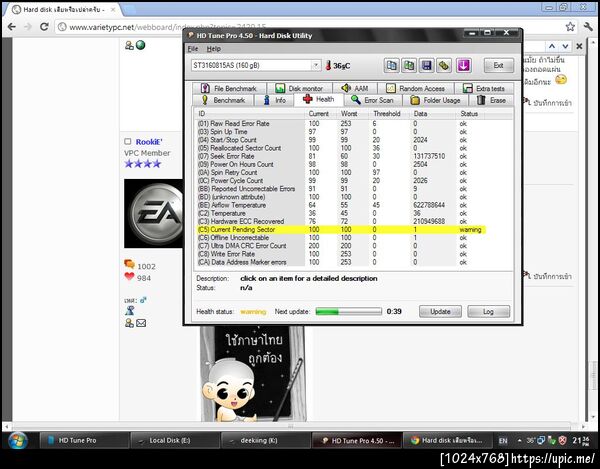
Task: Select the Health tab
Action: [x=319, y=99]
